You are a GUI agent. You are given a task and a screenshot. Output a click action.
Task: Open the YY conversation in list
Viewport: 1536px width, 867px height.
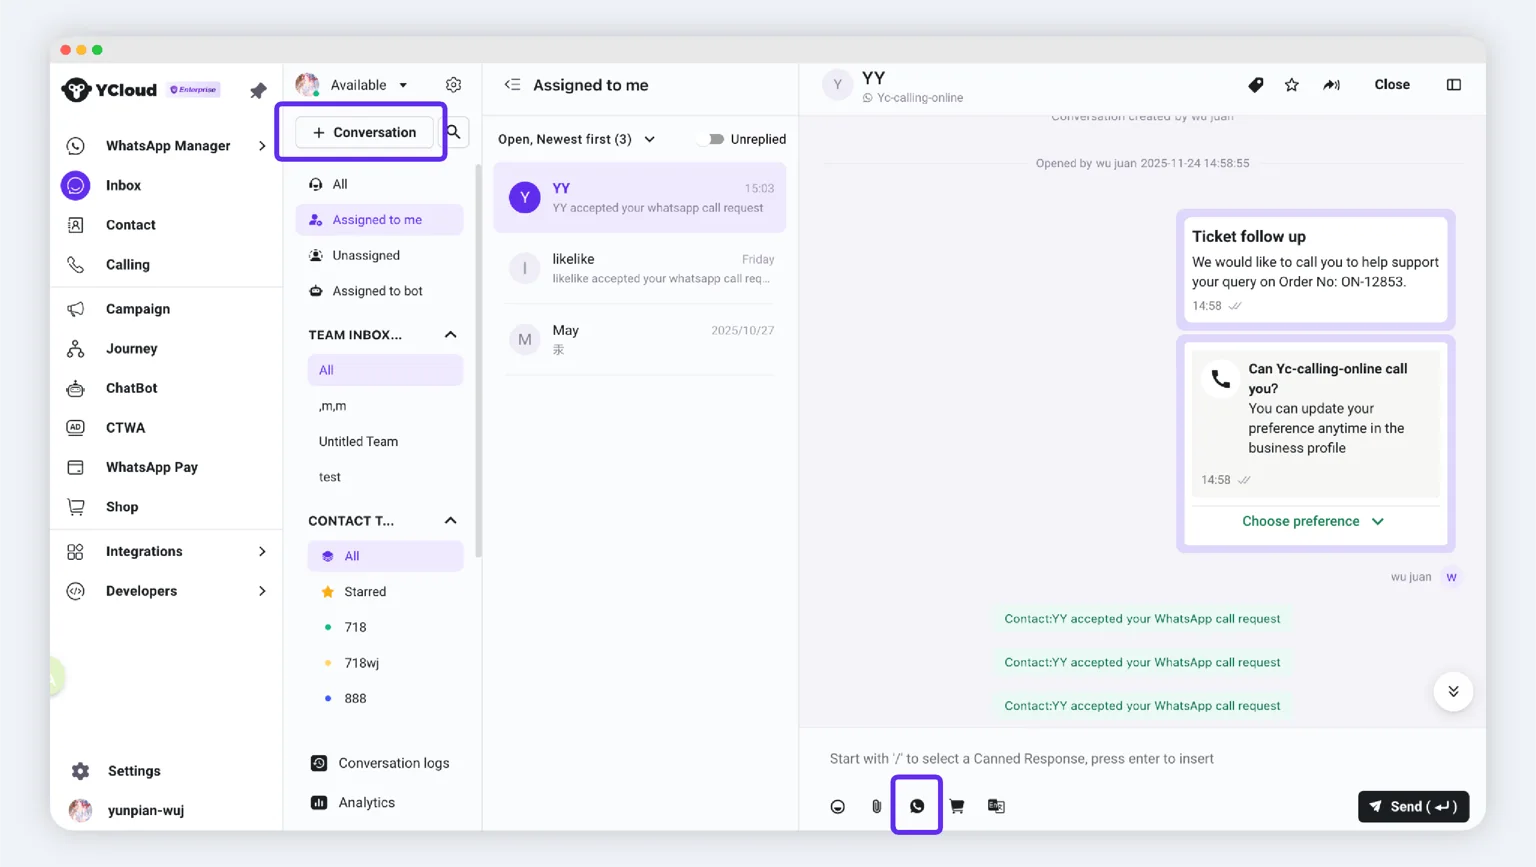pyautogui.click(x=640, y=197)
